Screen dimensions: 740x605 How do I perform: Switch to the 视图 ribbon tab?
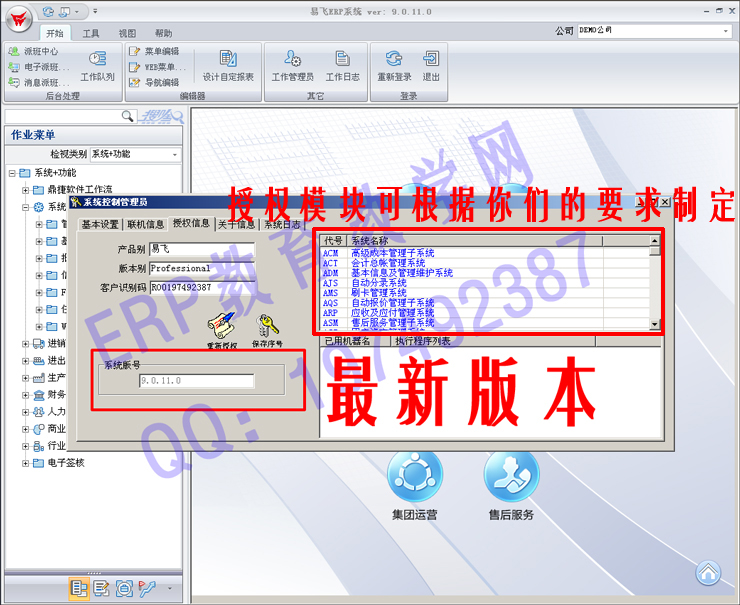(x=127, y=34)
